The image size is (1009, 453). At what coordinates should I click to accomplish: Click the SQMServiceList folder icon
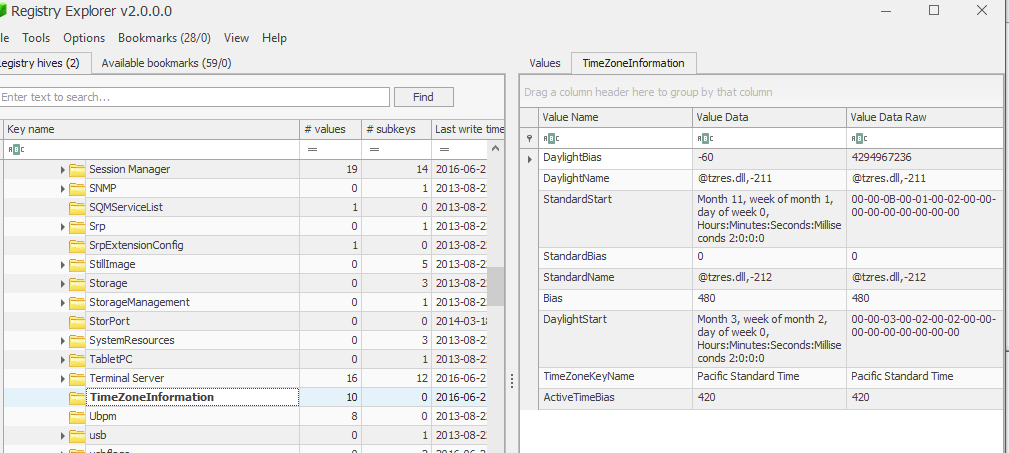tap(77, 208)
